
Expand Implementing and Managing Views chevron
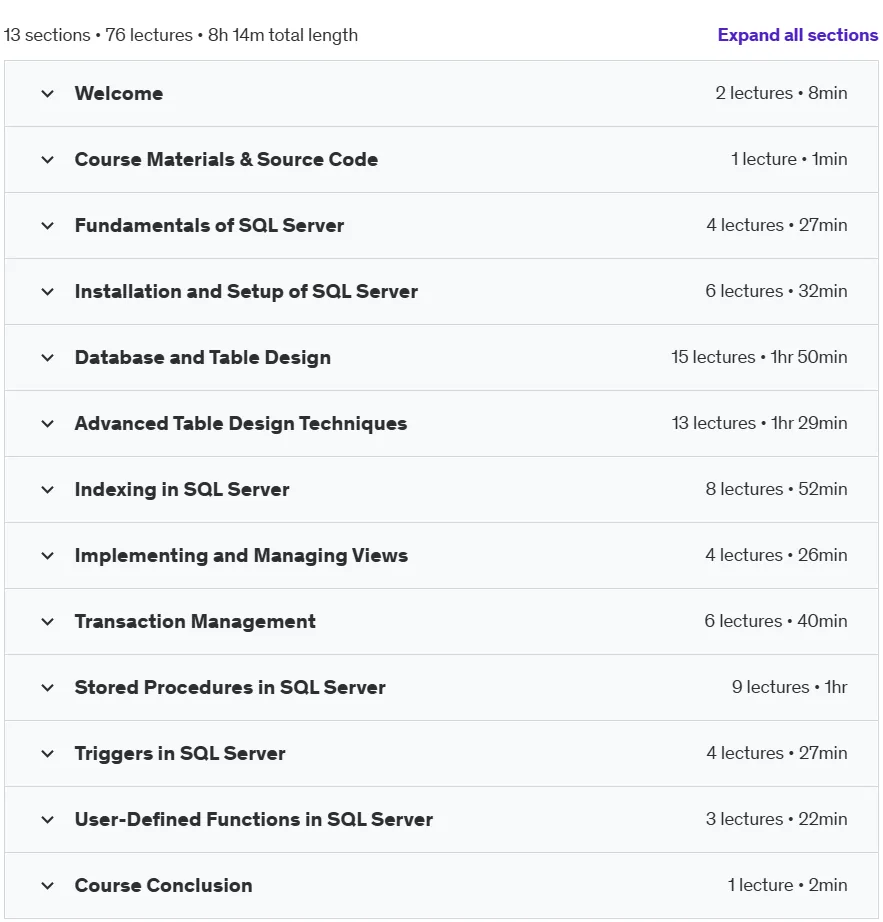48,556
